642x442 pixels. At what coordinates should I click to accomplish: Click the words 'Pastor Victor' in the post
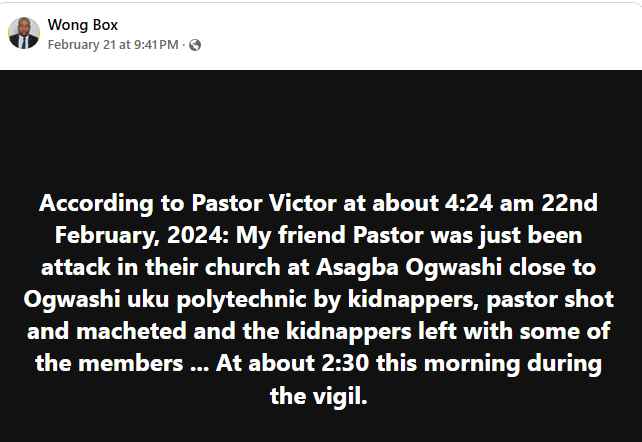coord(264,203)
